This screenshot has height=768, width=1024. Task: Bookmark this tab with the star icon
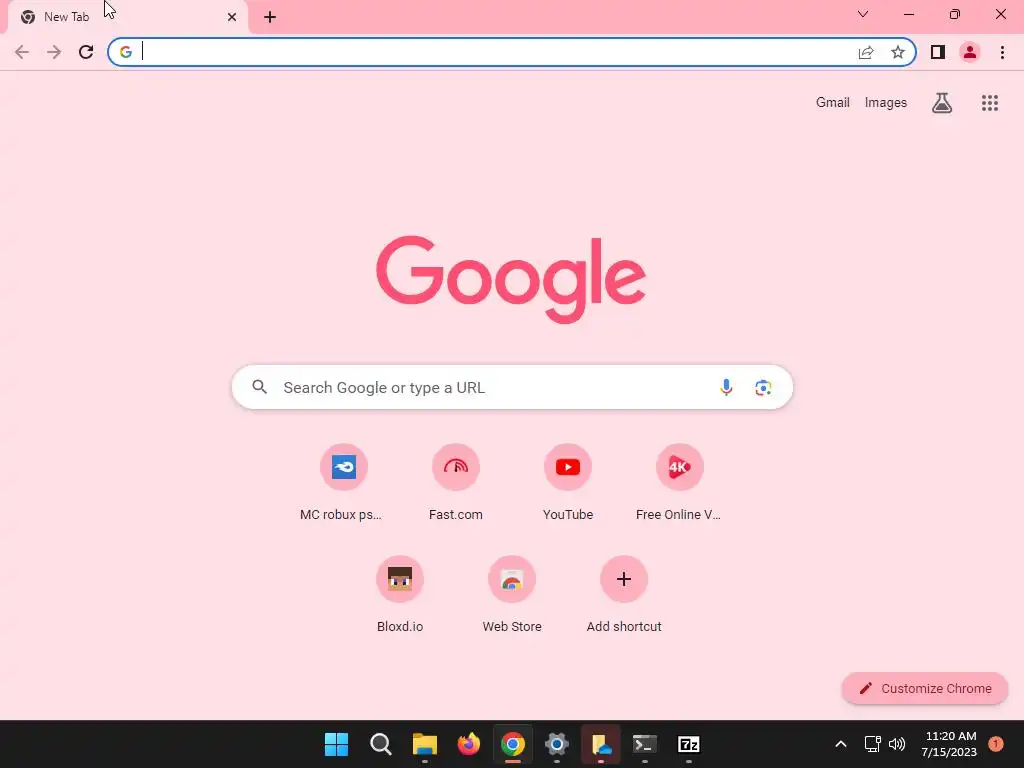click(x=898, y=52)
